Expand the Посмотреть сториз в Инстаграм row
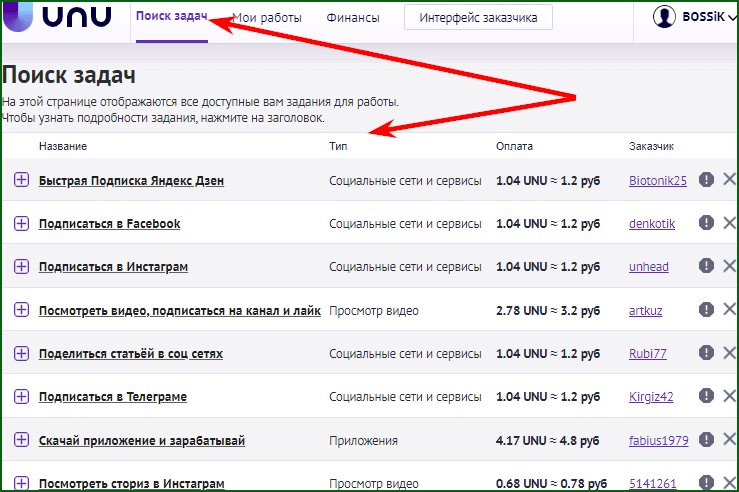Viewport: 739px width, 492px height. [x=21, y=483]
